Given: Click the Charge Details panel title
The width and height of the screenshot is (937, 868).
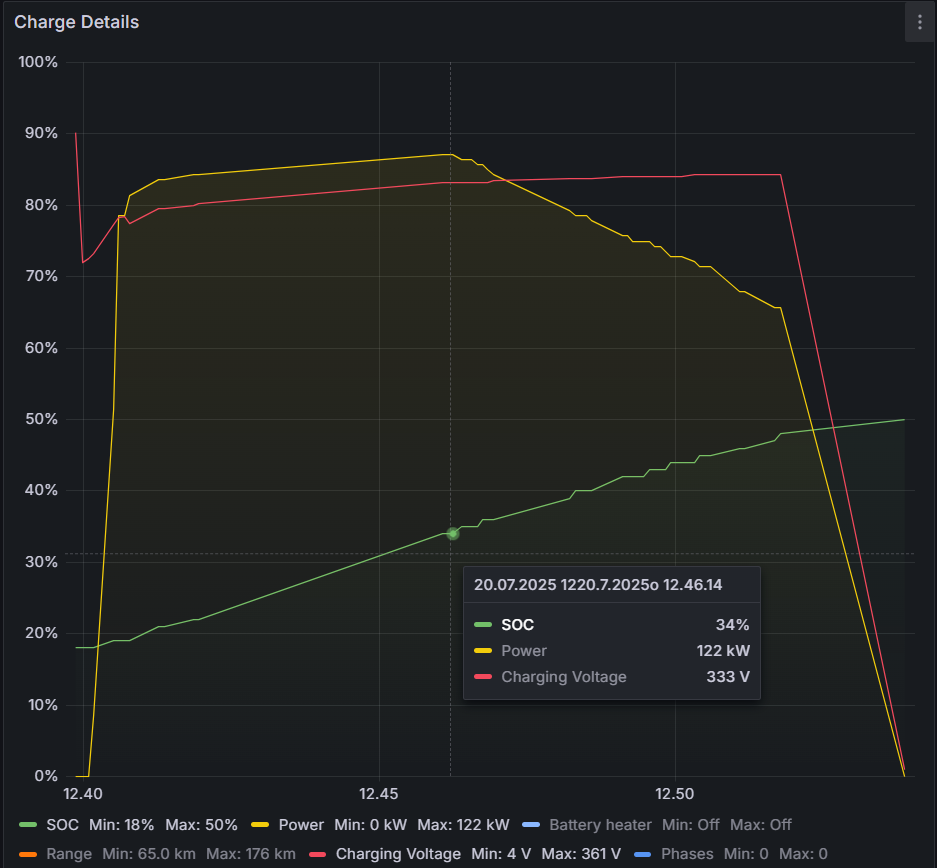Looking at the screenshot, I should tap(76, 22).
